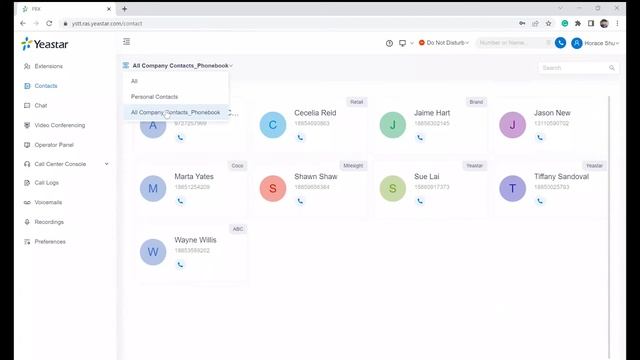Open the All Company Contacts_Phonebook dropdown
The width and height of the screenshot is (640, 360).
(178, 65)
